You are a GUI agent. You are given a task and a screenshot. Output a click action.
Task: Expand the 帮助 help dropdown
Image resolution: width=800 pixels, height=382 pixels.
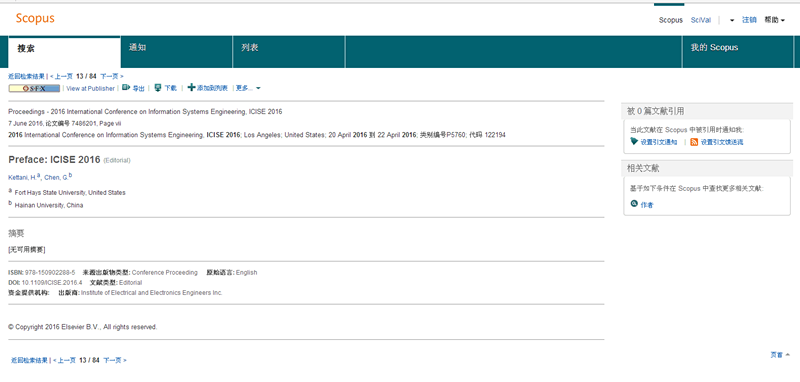[x=774, y=20]
